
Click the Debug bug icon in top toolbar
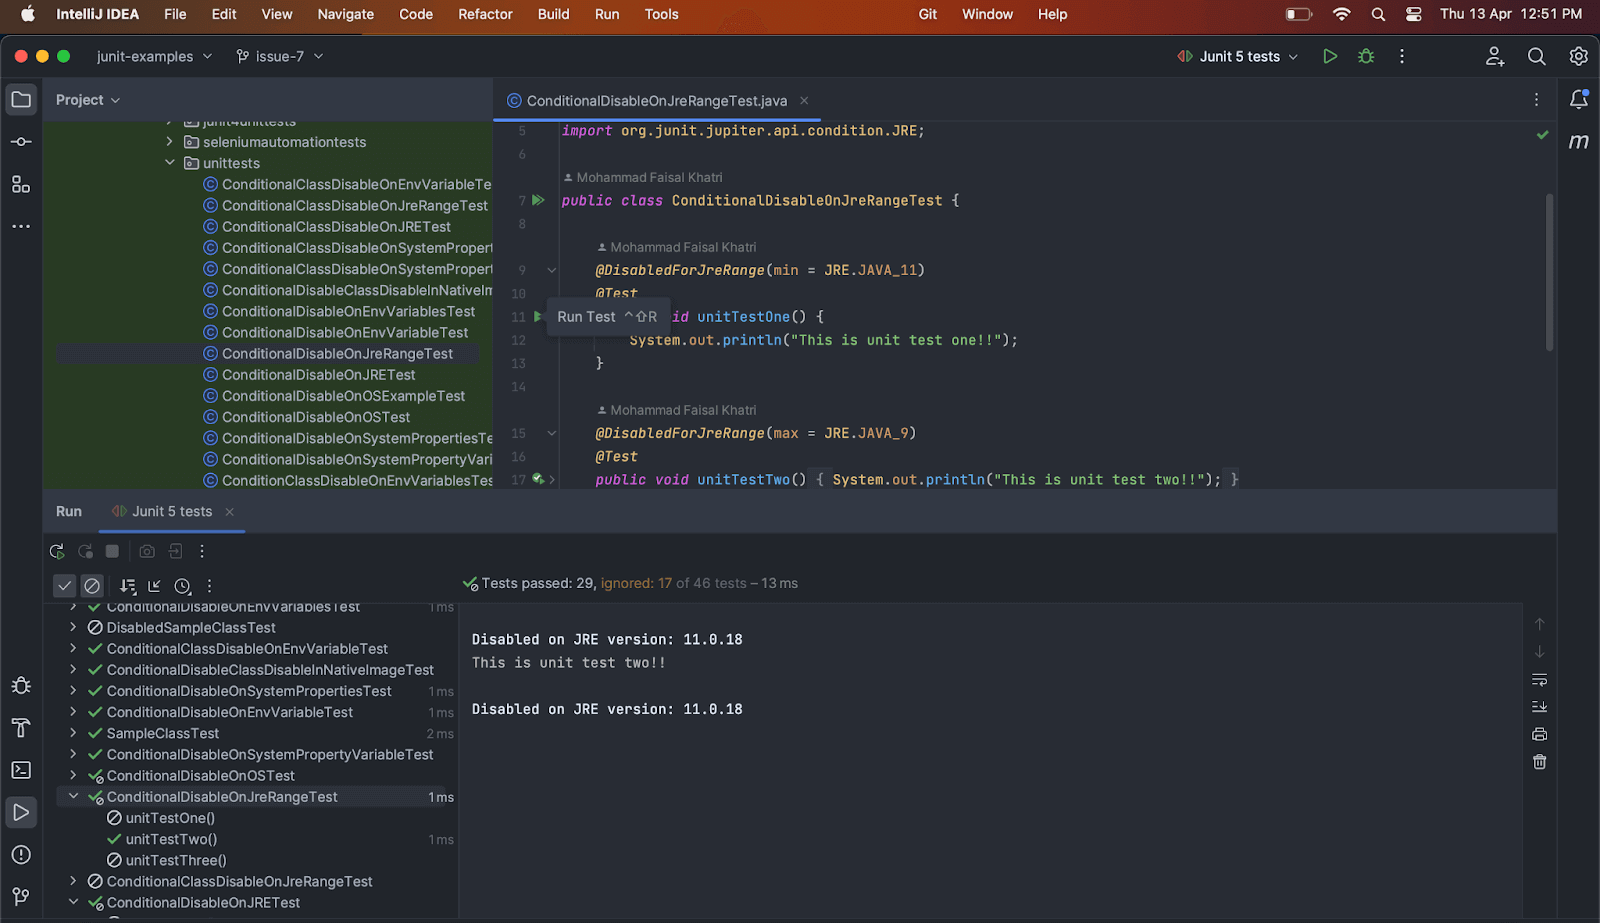(x=1366, y=57)
